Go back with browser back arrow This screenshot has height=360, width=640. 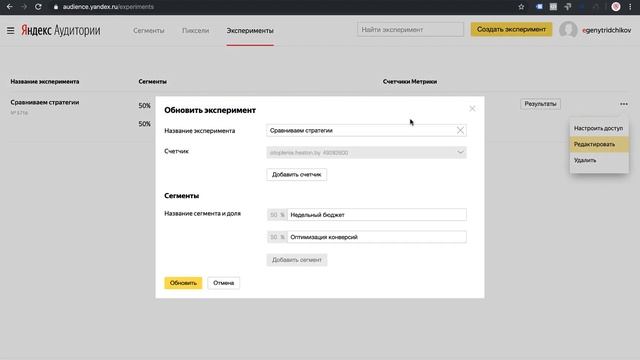click(x=9, y=7)
